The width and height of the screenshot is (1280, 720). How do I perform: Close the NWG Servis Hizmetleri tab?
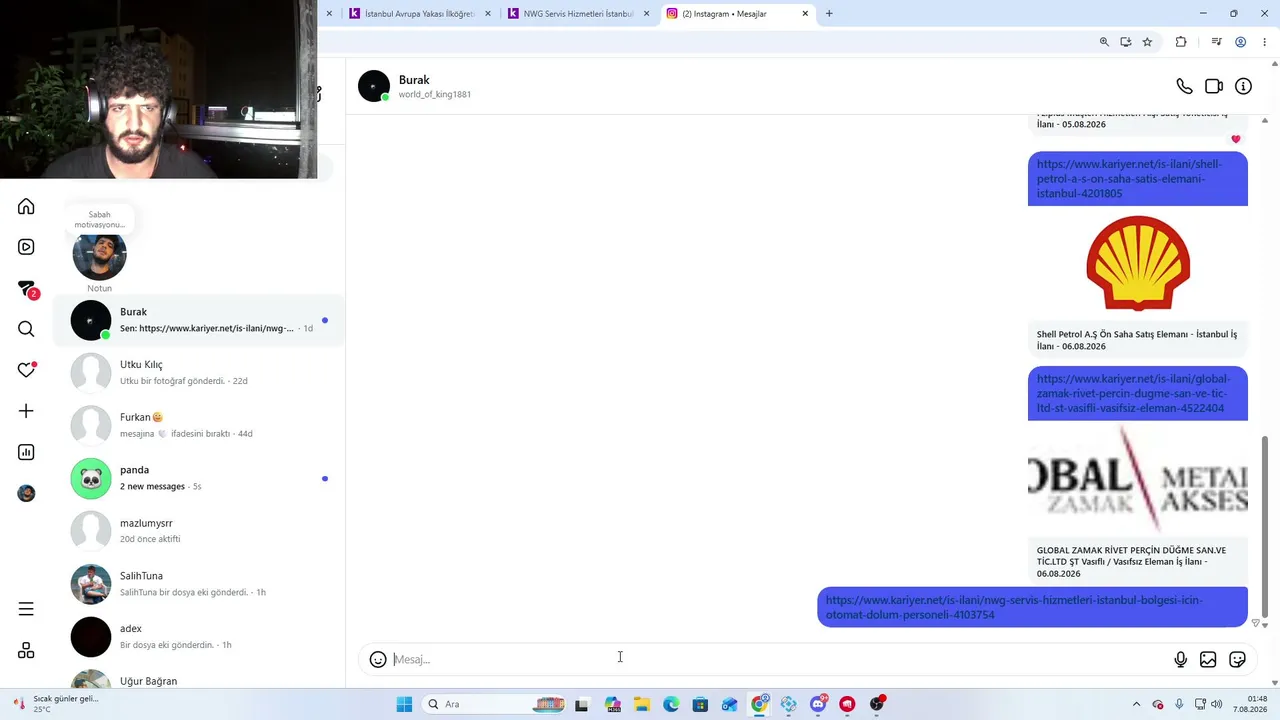coord(646,14)
